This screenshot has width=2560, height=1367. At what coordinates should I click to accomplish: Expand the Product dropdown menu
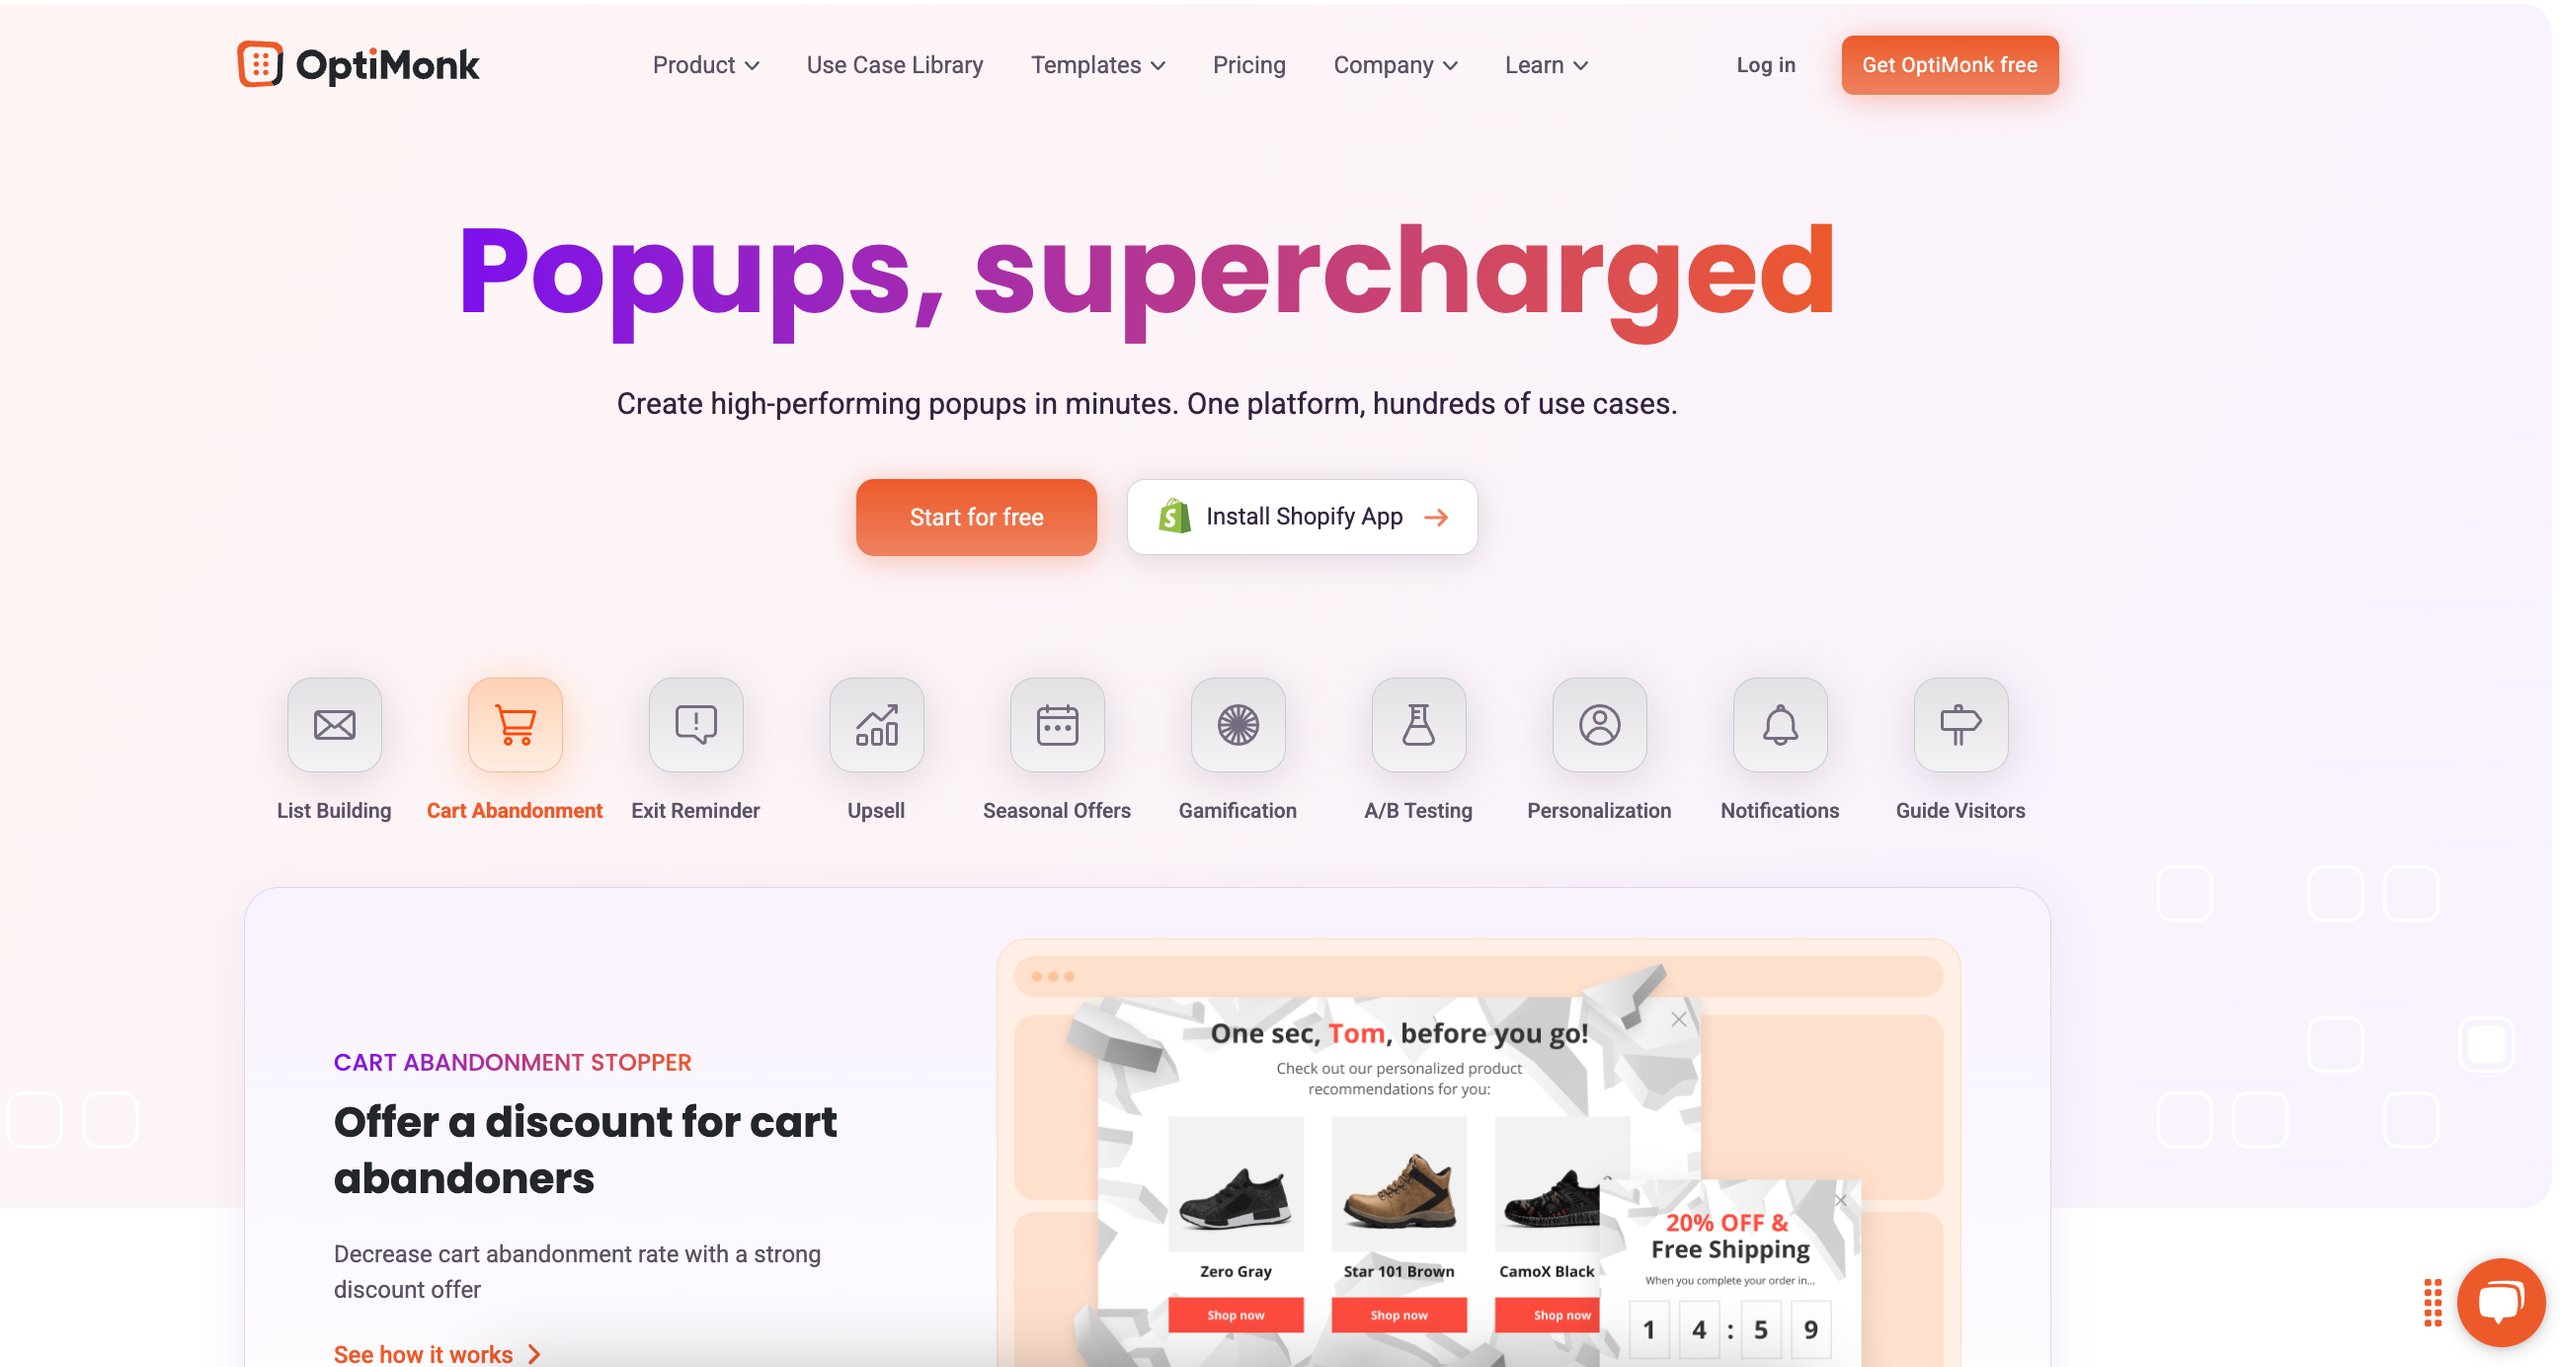click(x=703, y=64)
